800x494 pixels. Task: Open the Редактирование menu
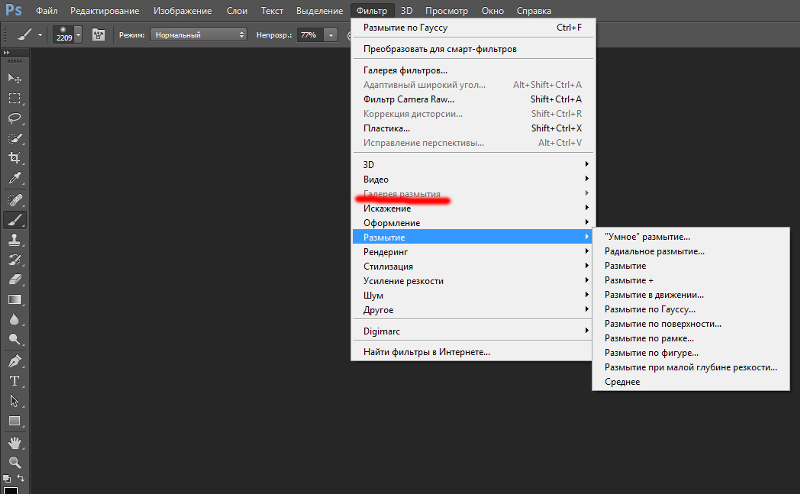point(105,11)
